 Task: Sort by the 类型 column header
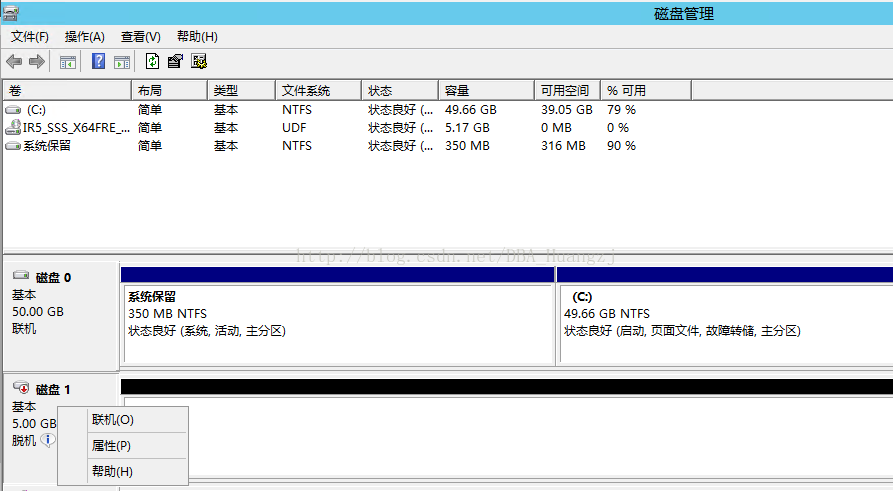(x=241, y=91)
